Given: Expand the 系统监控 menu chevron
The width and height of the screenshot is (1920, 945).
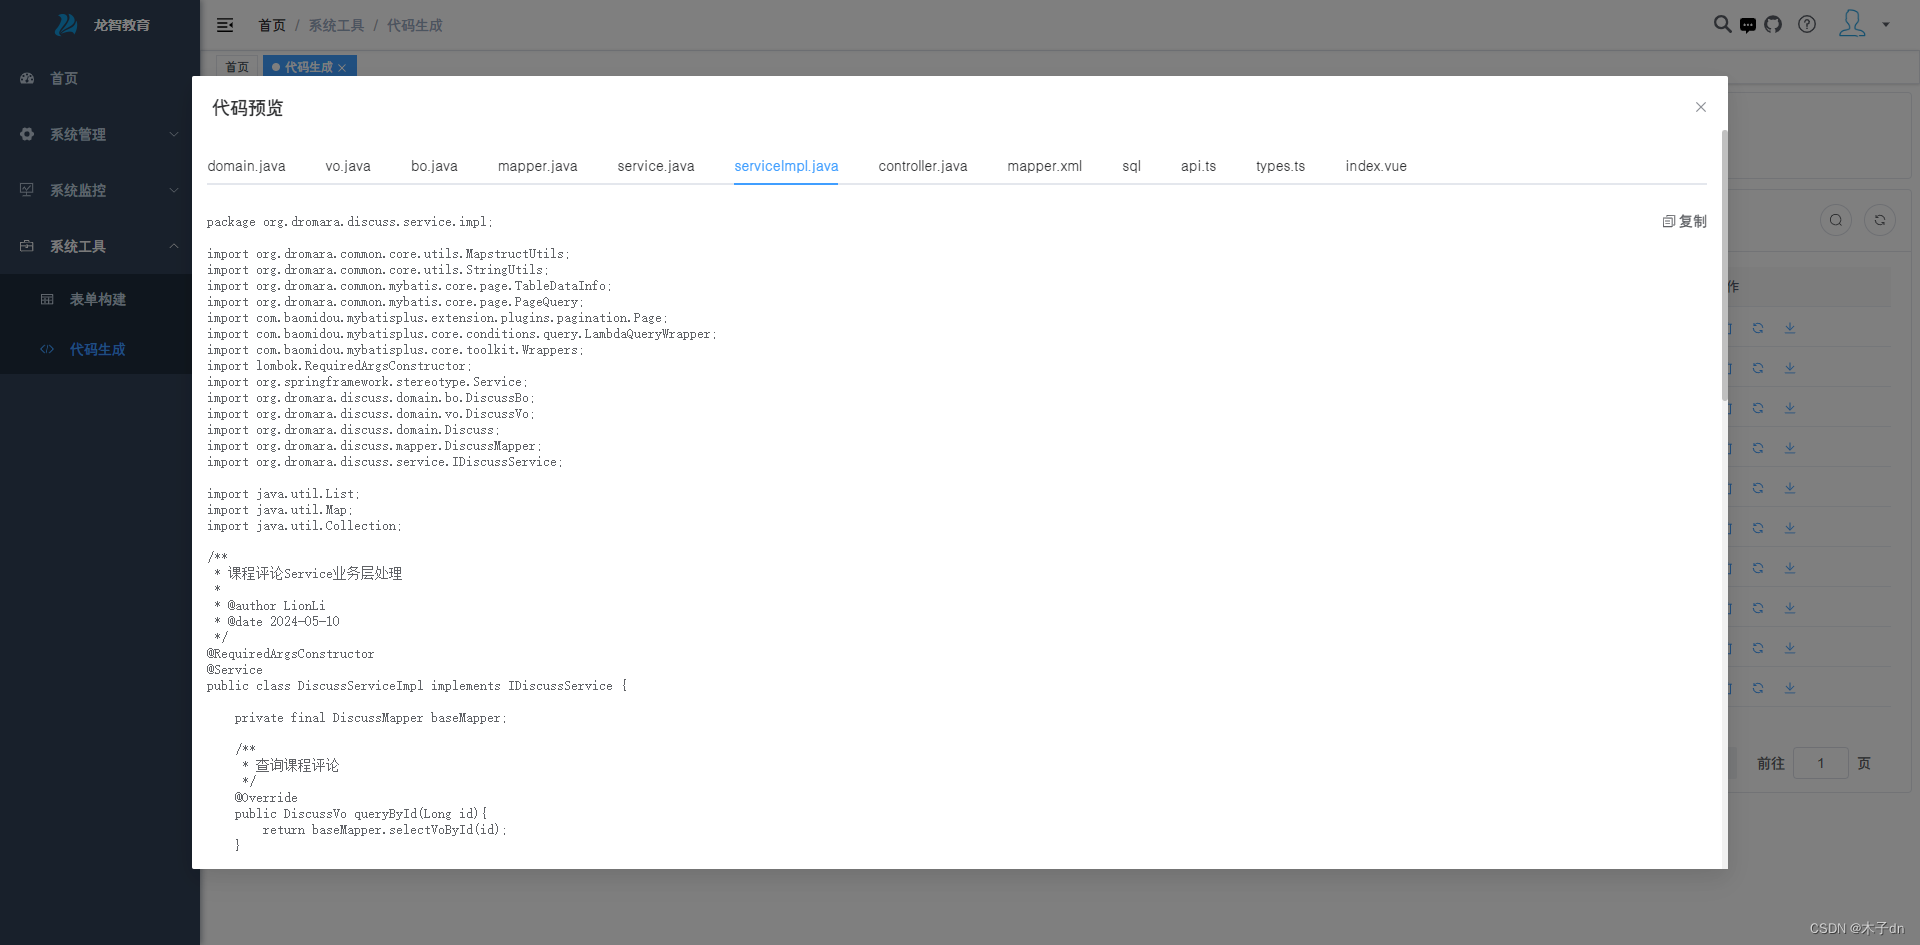Looking at the screenshot, I should click(x=174, y=190).
